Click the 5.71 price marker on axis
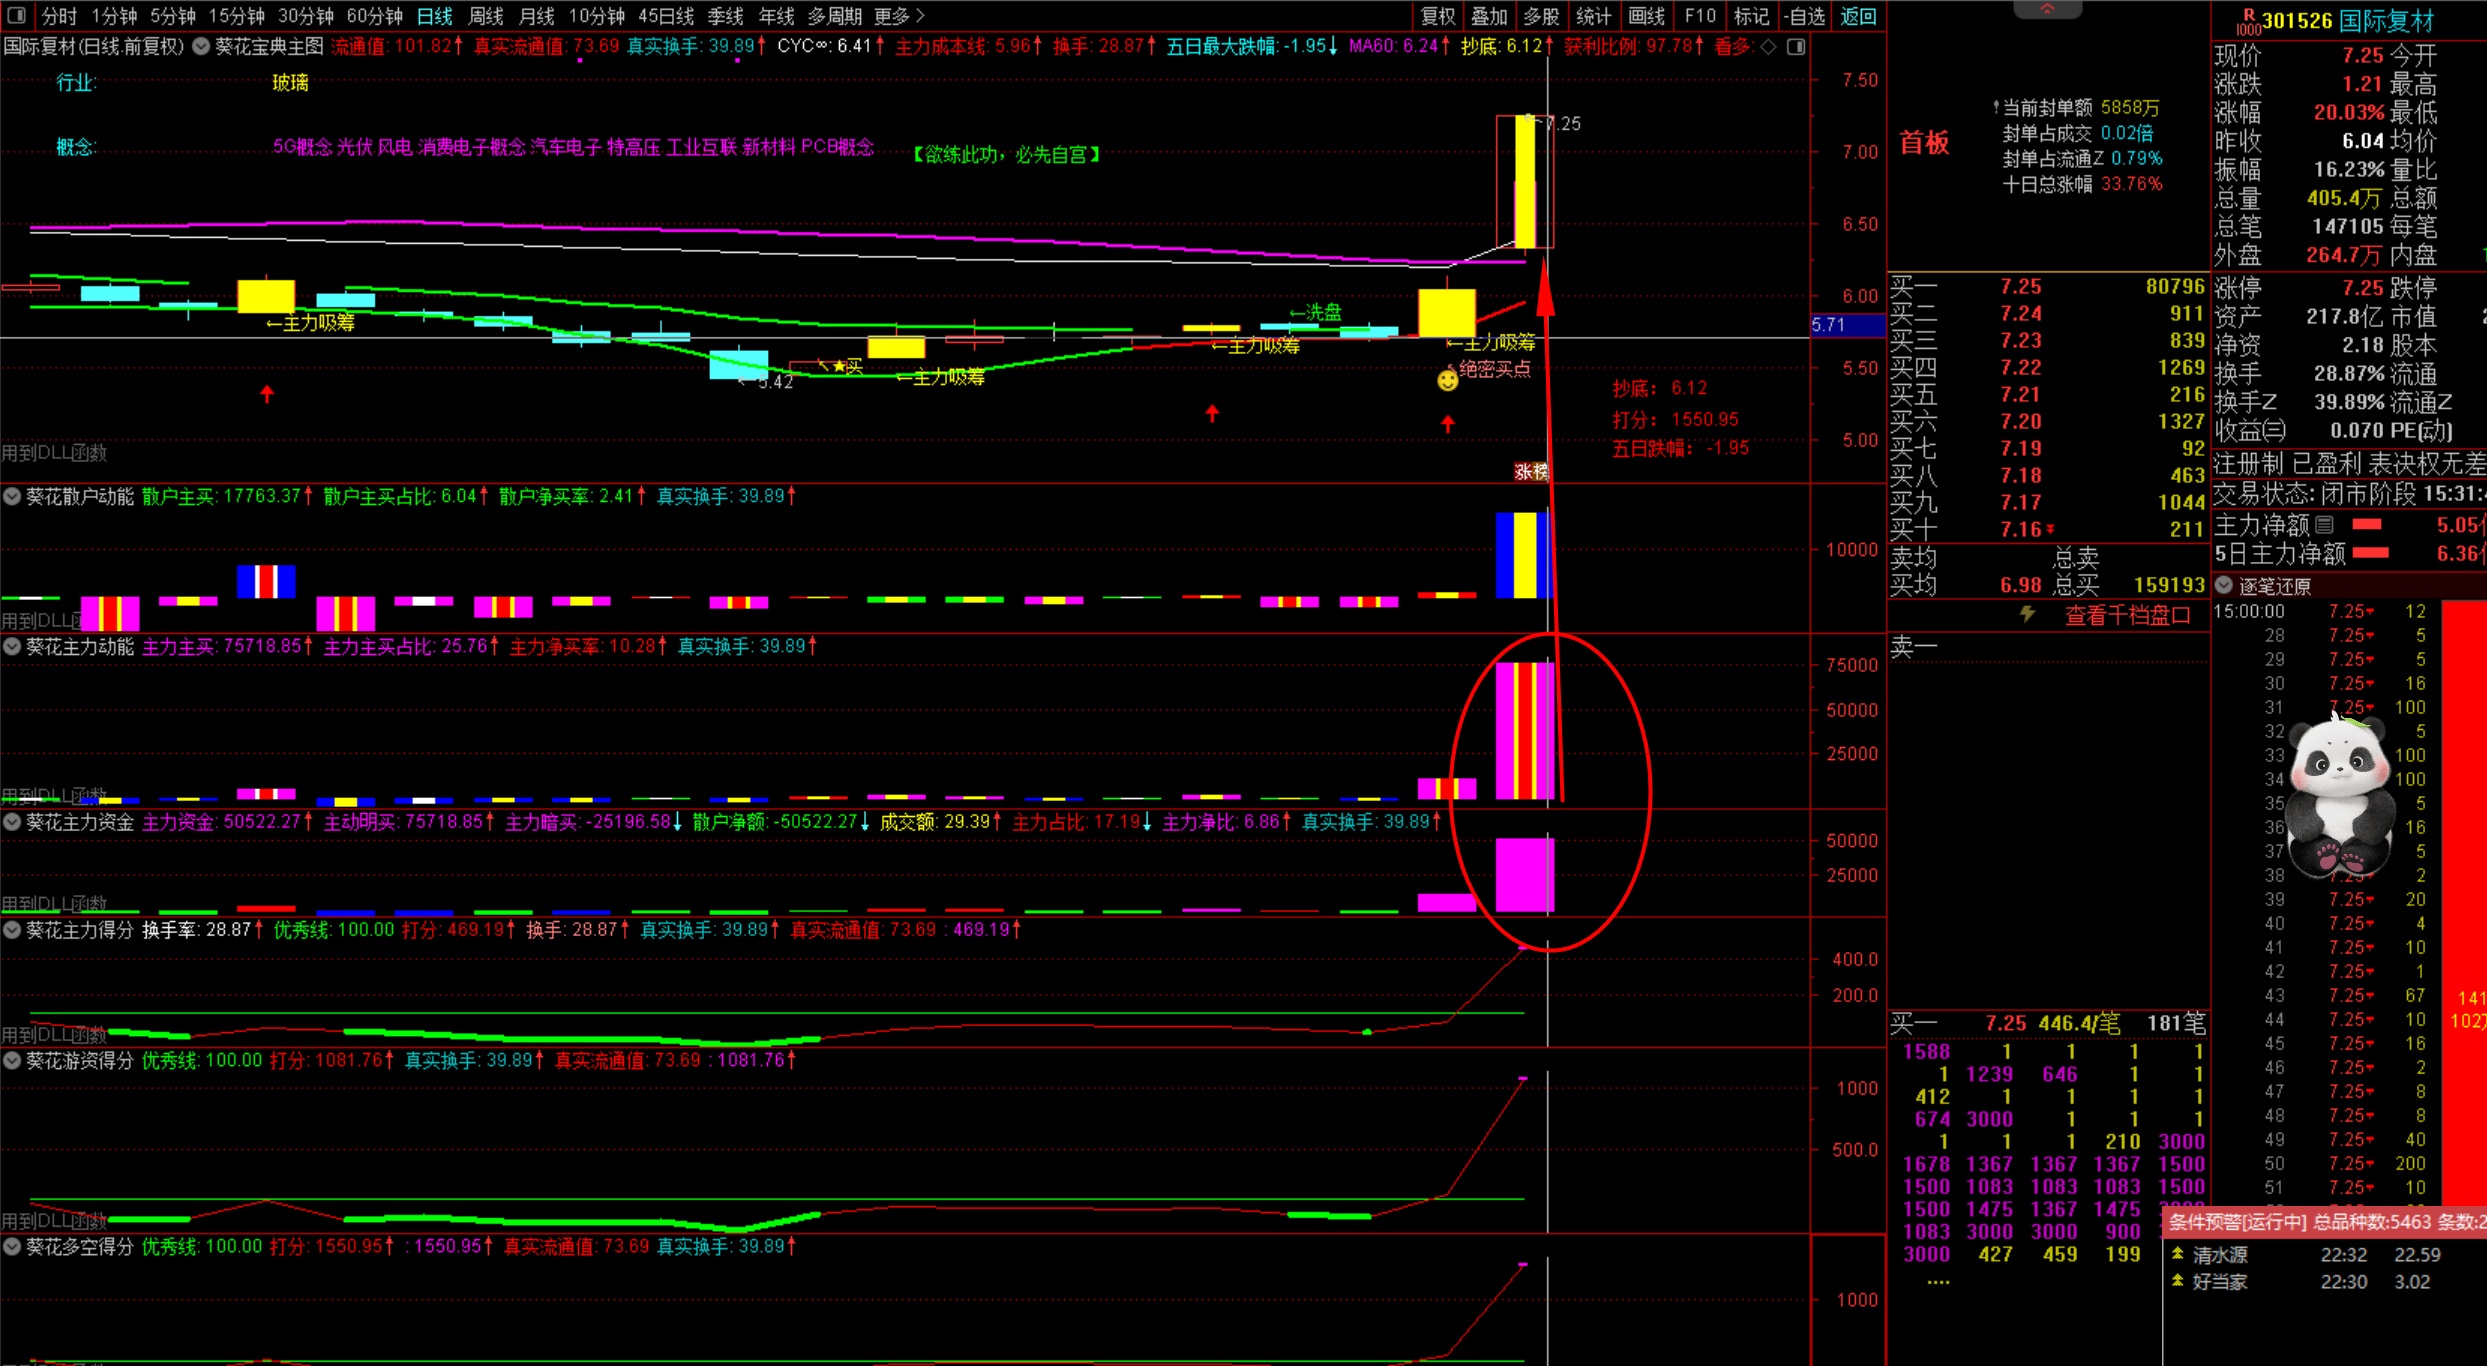The height and width of the screenshot is (1366, 2487). 1829,325
